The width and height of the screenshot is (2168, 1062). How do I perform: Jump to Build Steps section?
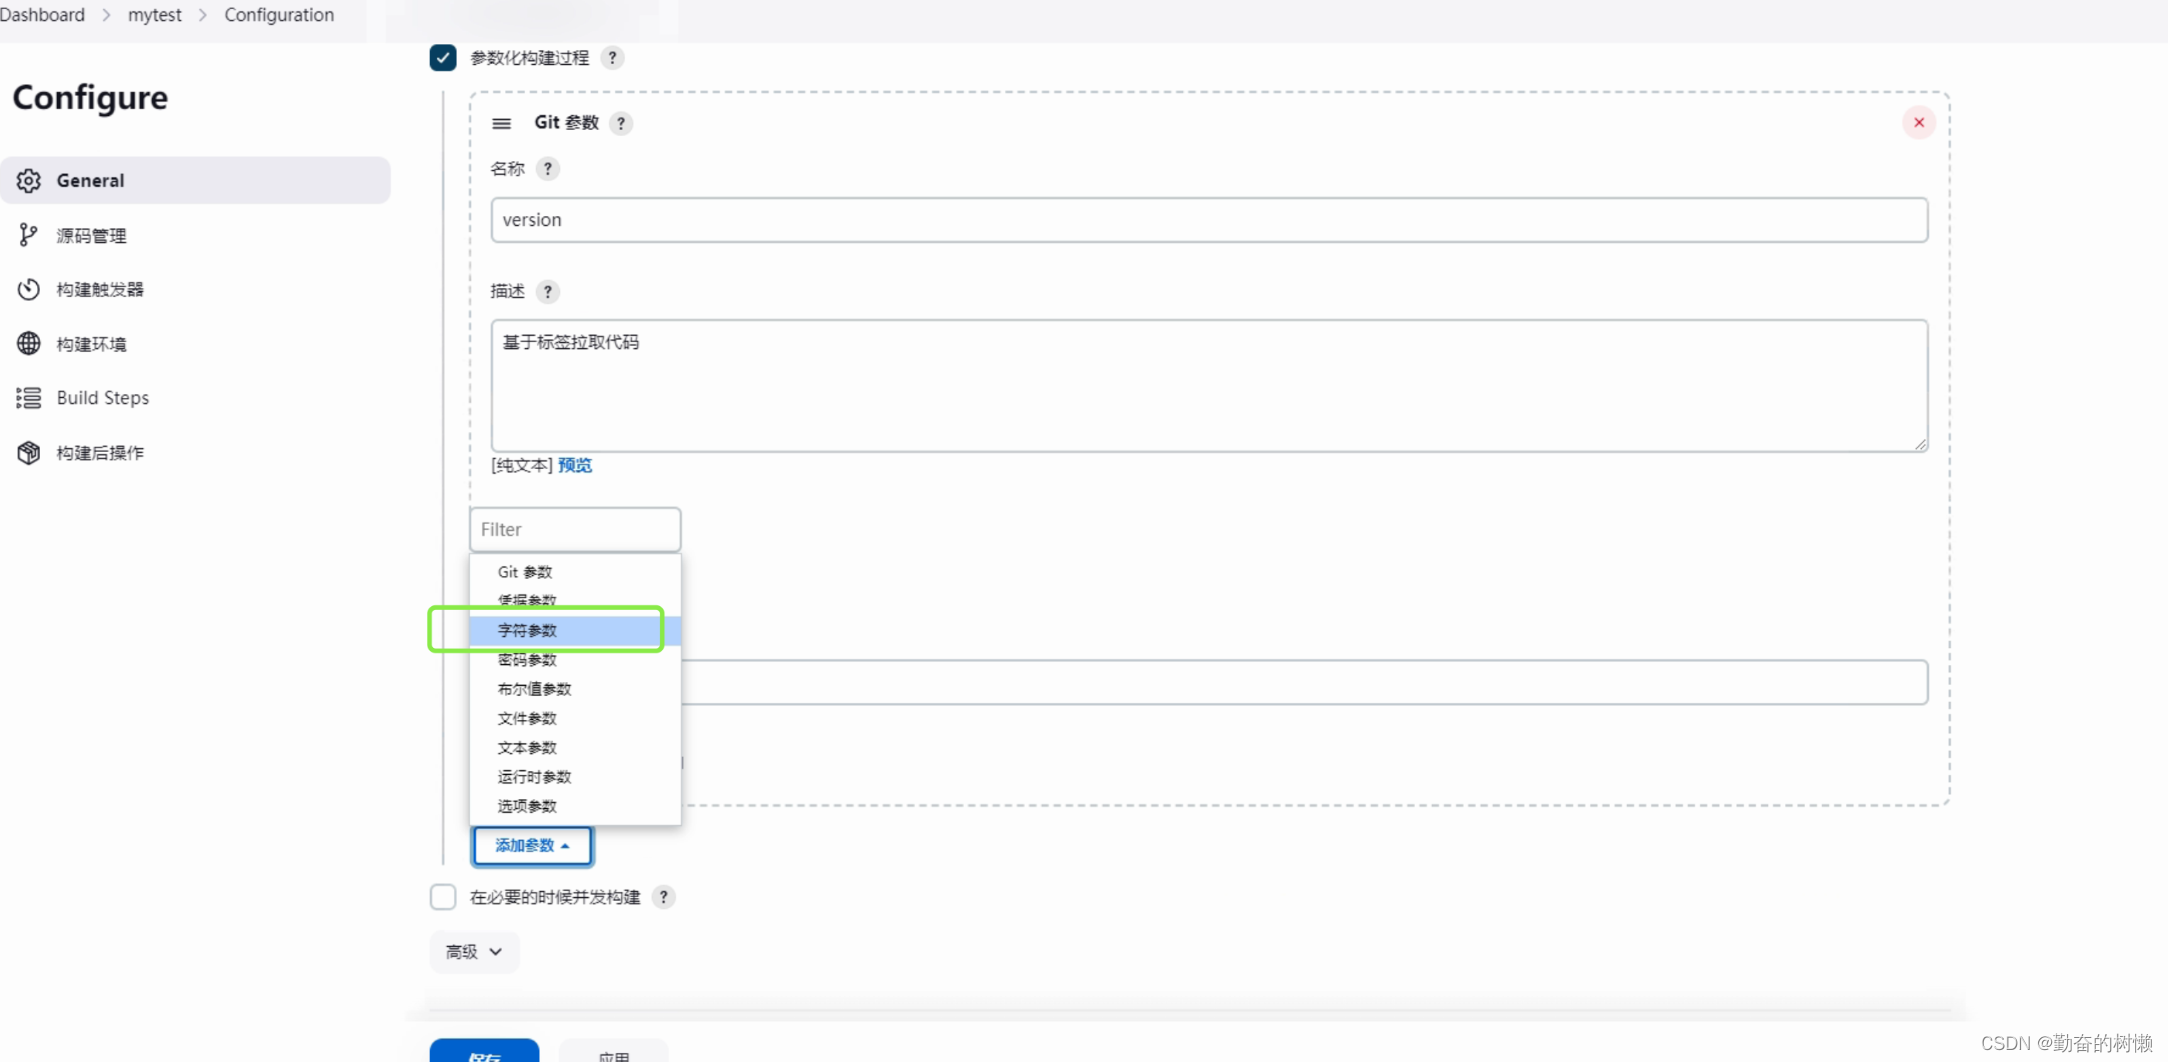tap(196, 398)
